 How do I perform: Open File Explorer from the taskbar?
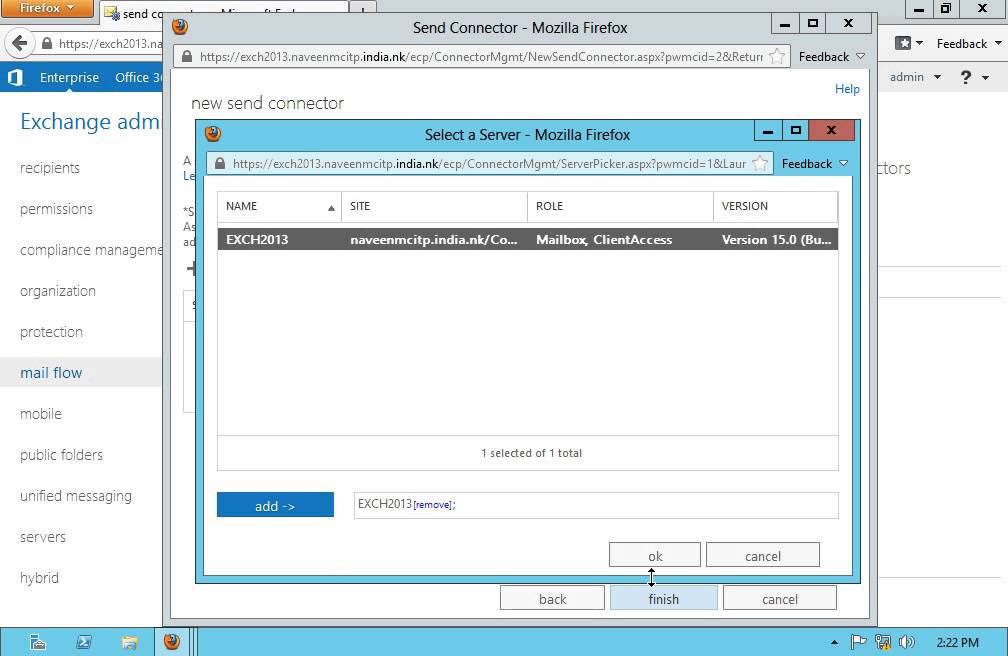pyautogui.click(x=129, y=642)
